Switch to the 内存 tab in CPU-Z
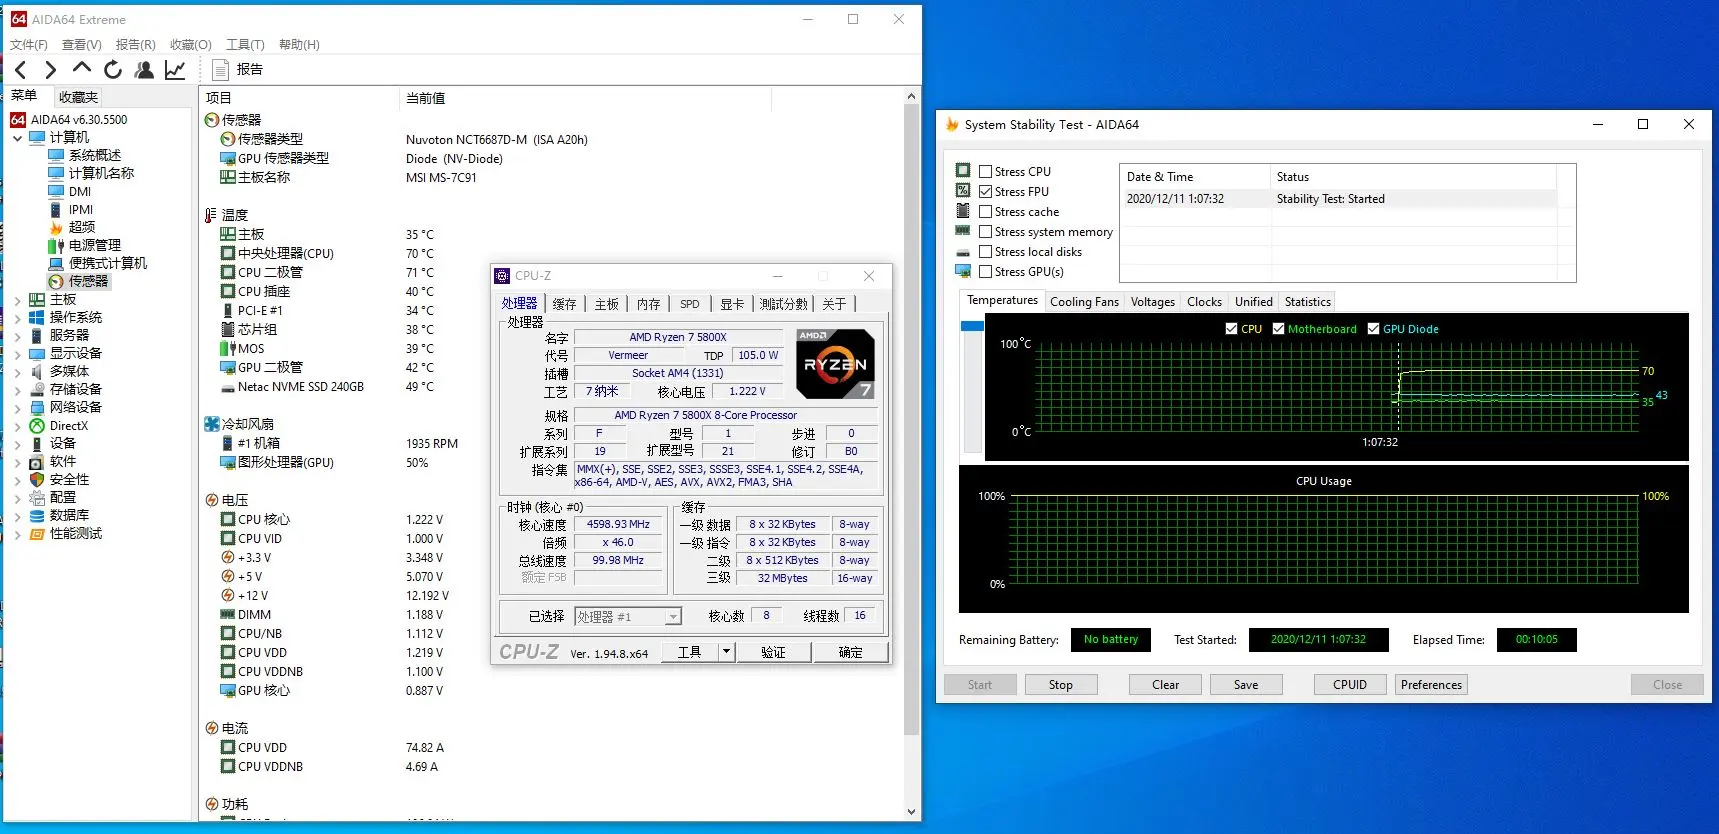Image resolution: width=1719 pixels, height=834 pixels. [648, 304]
